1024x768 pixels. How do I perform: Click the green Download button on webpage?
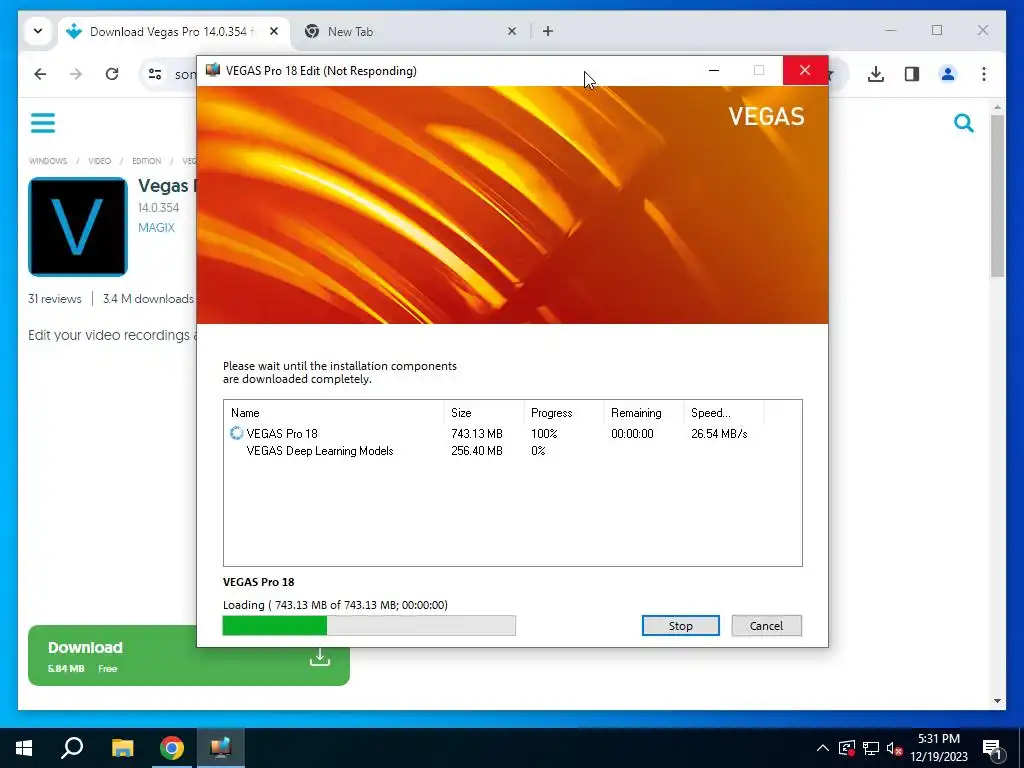pyautogui.click(x=189, y=655)
